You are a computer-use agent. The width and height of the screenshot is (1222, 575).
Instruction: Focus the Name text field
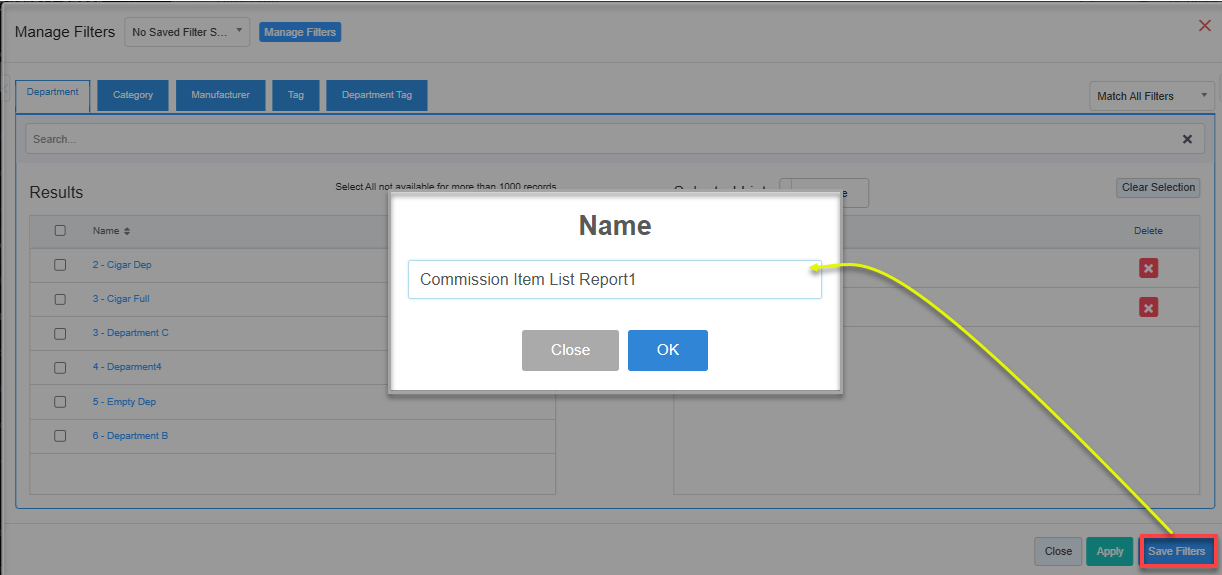[614, 279]
